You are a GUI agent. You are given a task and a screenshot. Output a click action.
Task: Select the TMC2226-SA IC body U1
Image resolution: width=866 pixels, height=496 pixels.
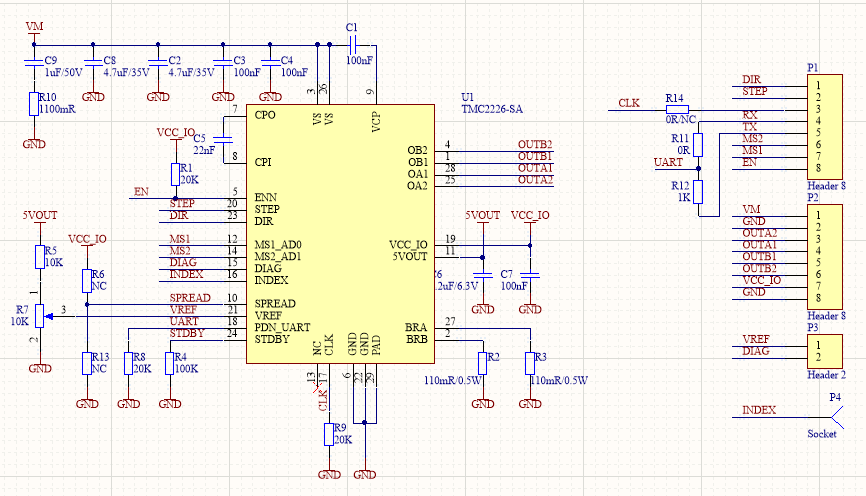click(340, 234)
